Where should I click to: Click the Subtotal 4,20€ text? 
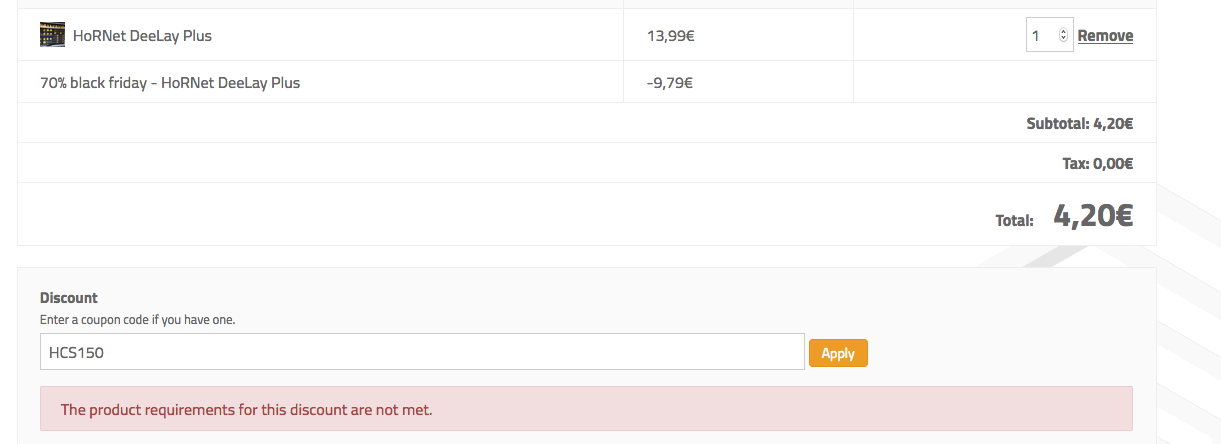coord(1079,124)
